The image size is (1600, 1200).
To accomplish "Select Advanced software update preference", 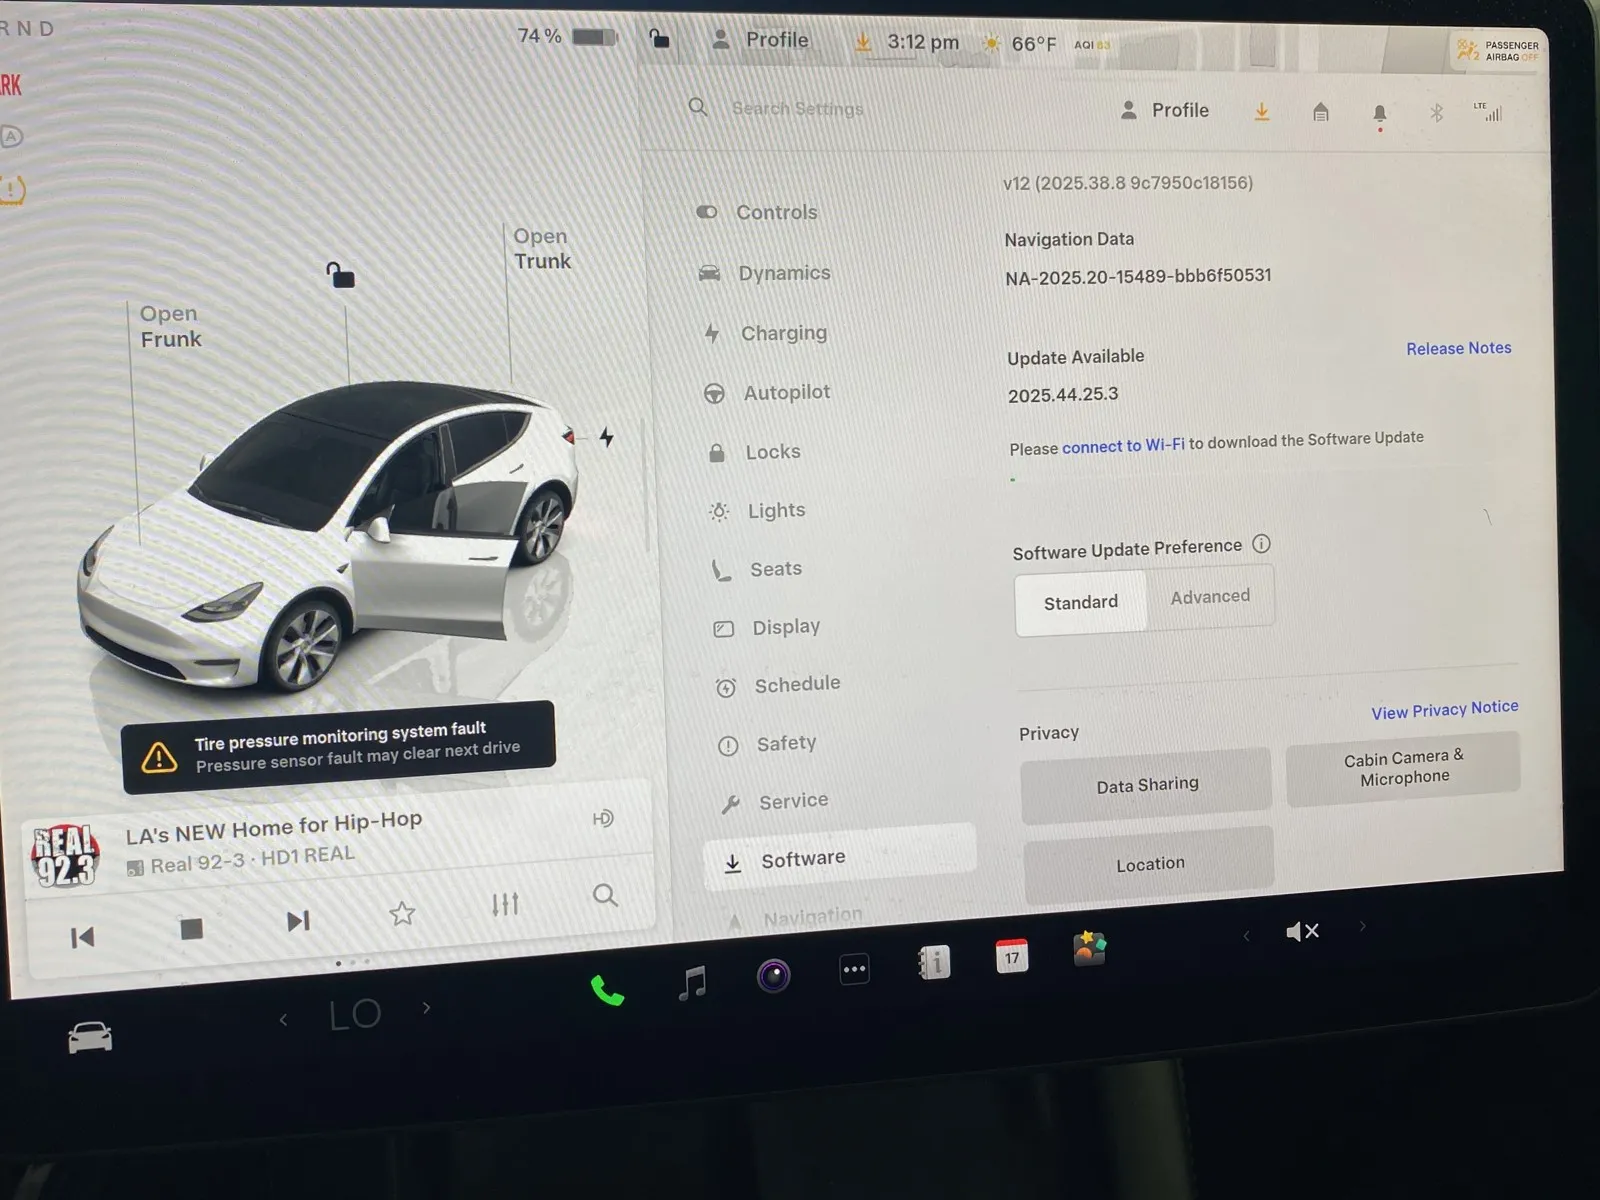I will point(1210,597).
